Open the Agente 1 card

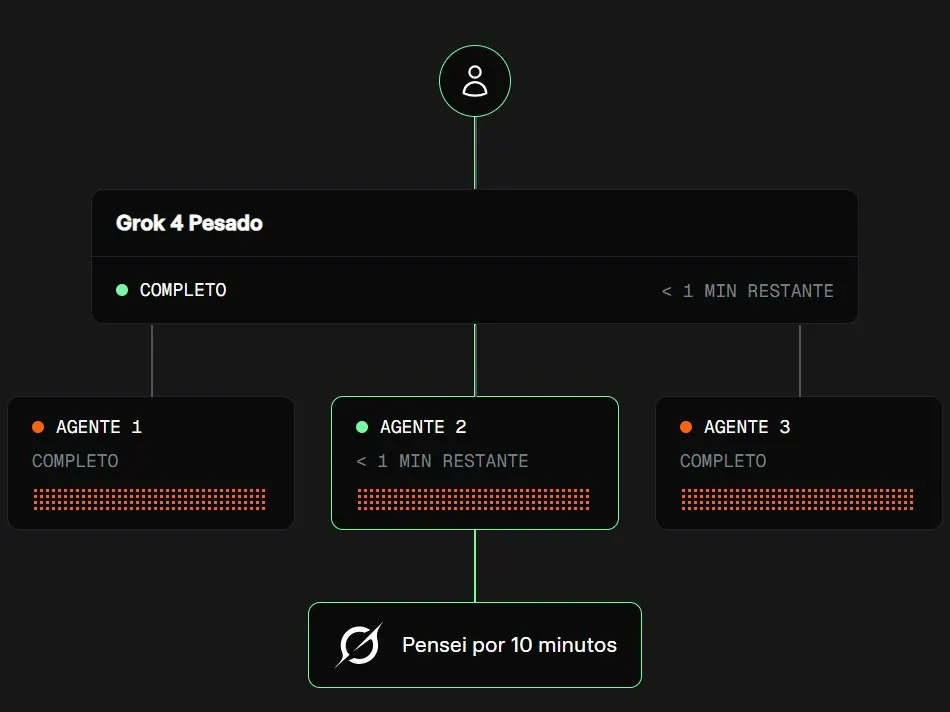[151, 463]
